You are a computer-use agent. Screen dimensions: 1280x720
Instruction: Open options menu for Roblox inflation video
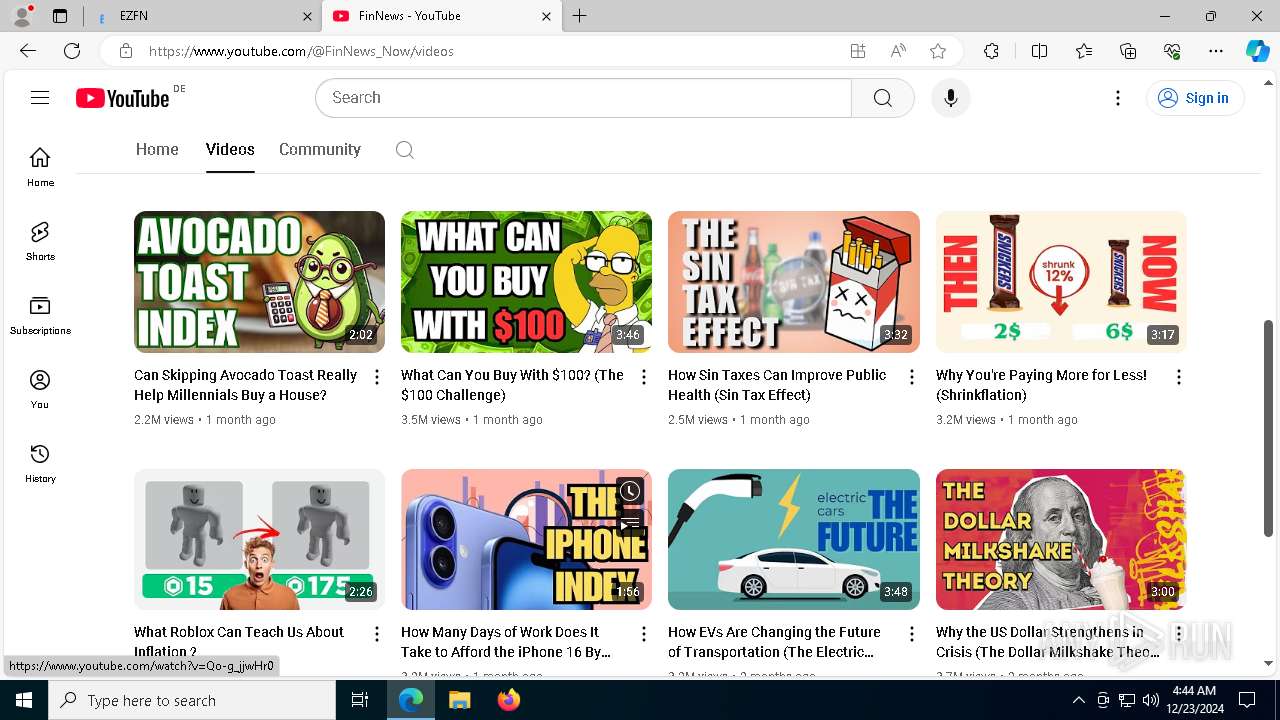377,634
